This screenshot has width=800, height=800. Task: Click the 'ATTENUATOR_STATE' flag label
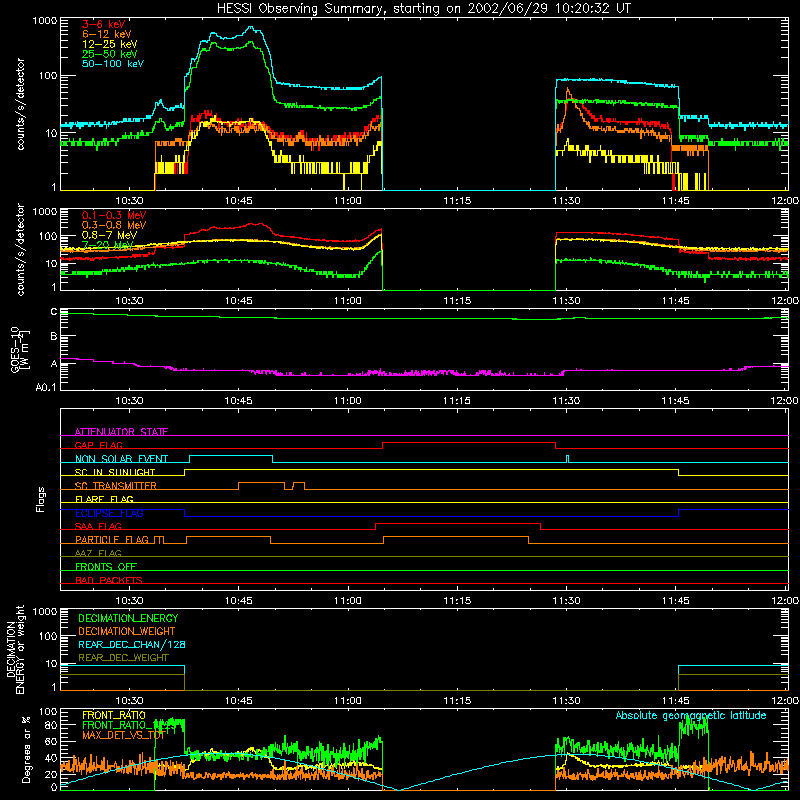pos(121,432)
